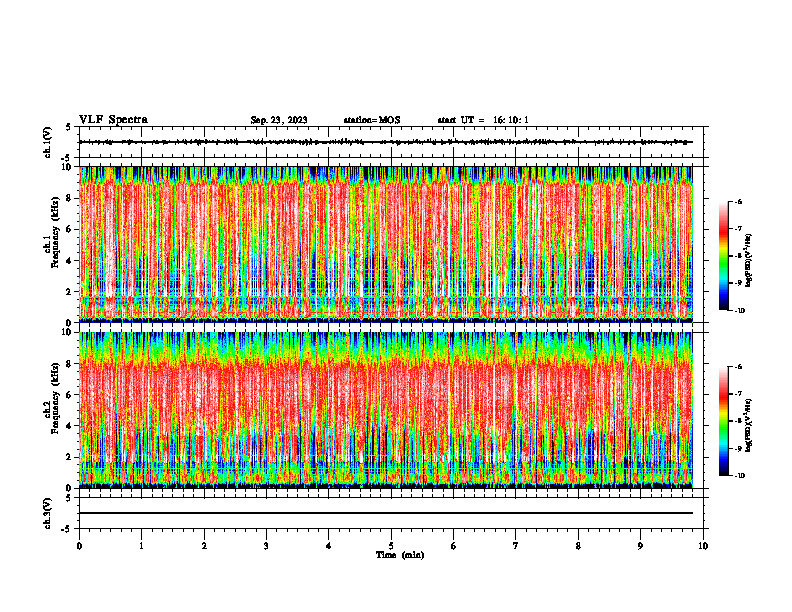Click time axis tick label "7"
The width and height of the screenshot is (792, 612).
516,546
